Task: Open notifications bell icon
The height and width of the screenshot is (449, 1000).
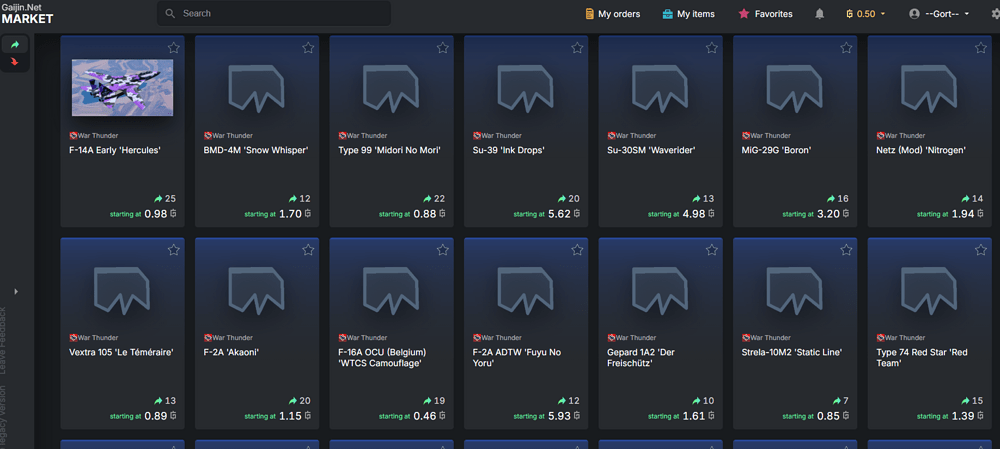Action: pos(820,14)
